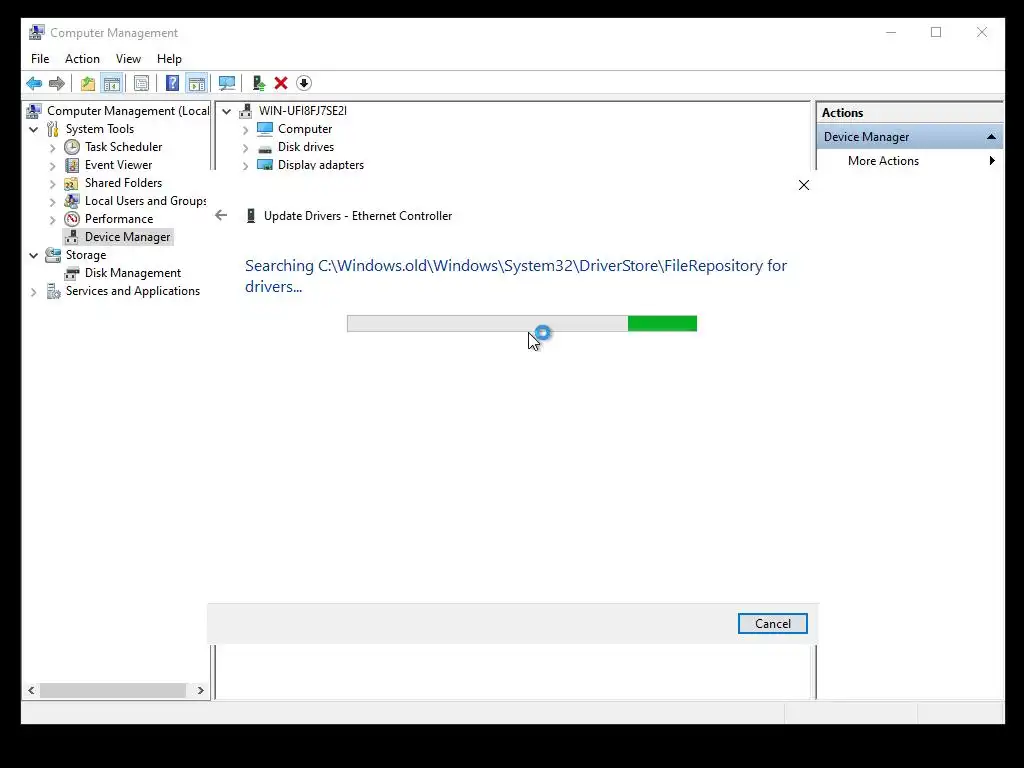Click the Local Users and Groups icon
This screenshot has height=768, width=1024.
(x=72, y=201)
